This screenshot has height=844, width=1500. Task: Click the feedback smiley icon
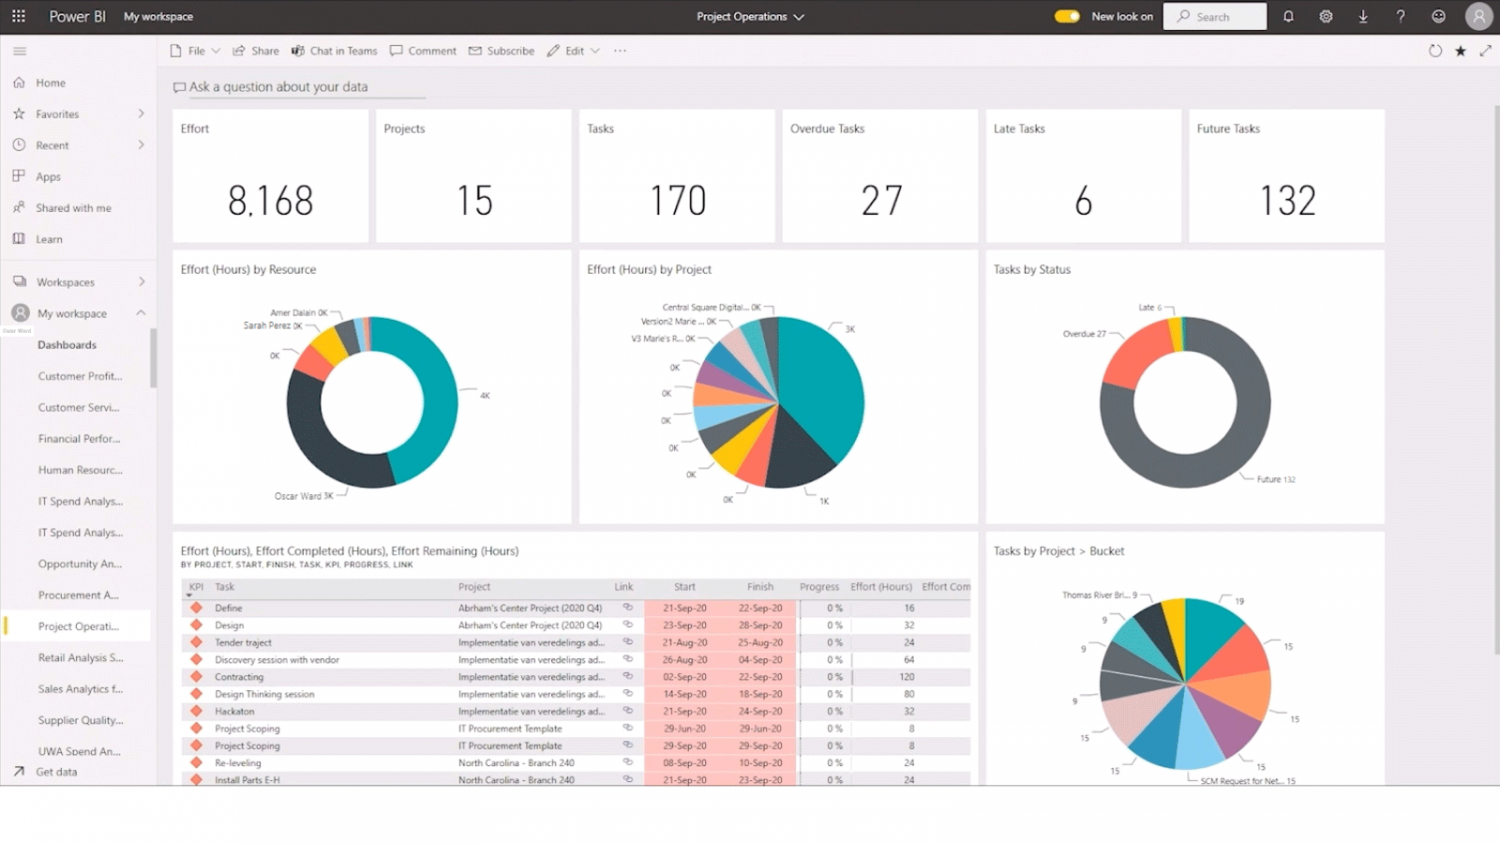coord(1438,16)
